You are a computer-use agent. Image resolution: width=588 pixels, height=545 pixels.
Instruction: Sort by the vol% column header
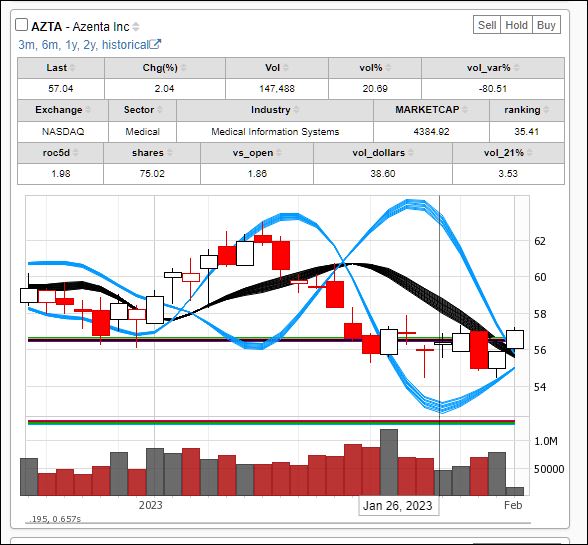click(375, 68)
